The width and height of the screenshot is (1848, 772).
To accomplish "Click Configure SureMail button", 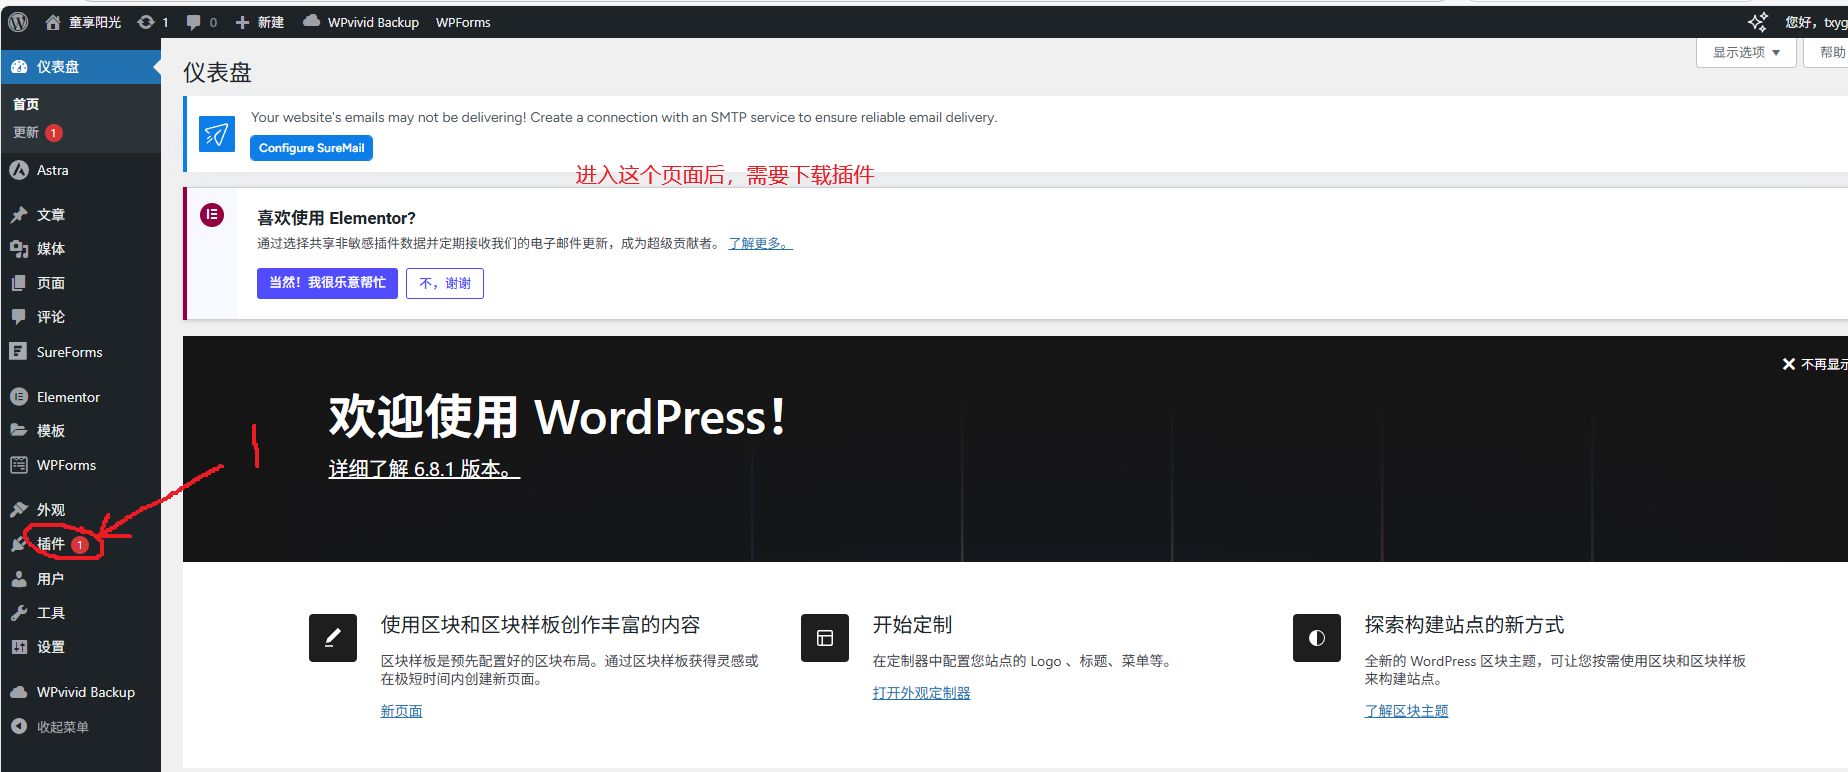I will coord(311,148).
